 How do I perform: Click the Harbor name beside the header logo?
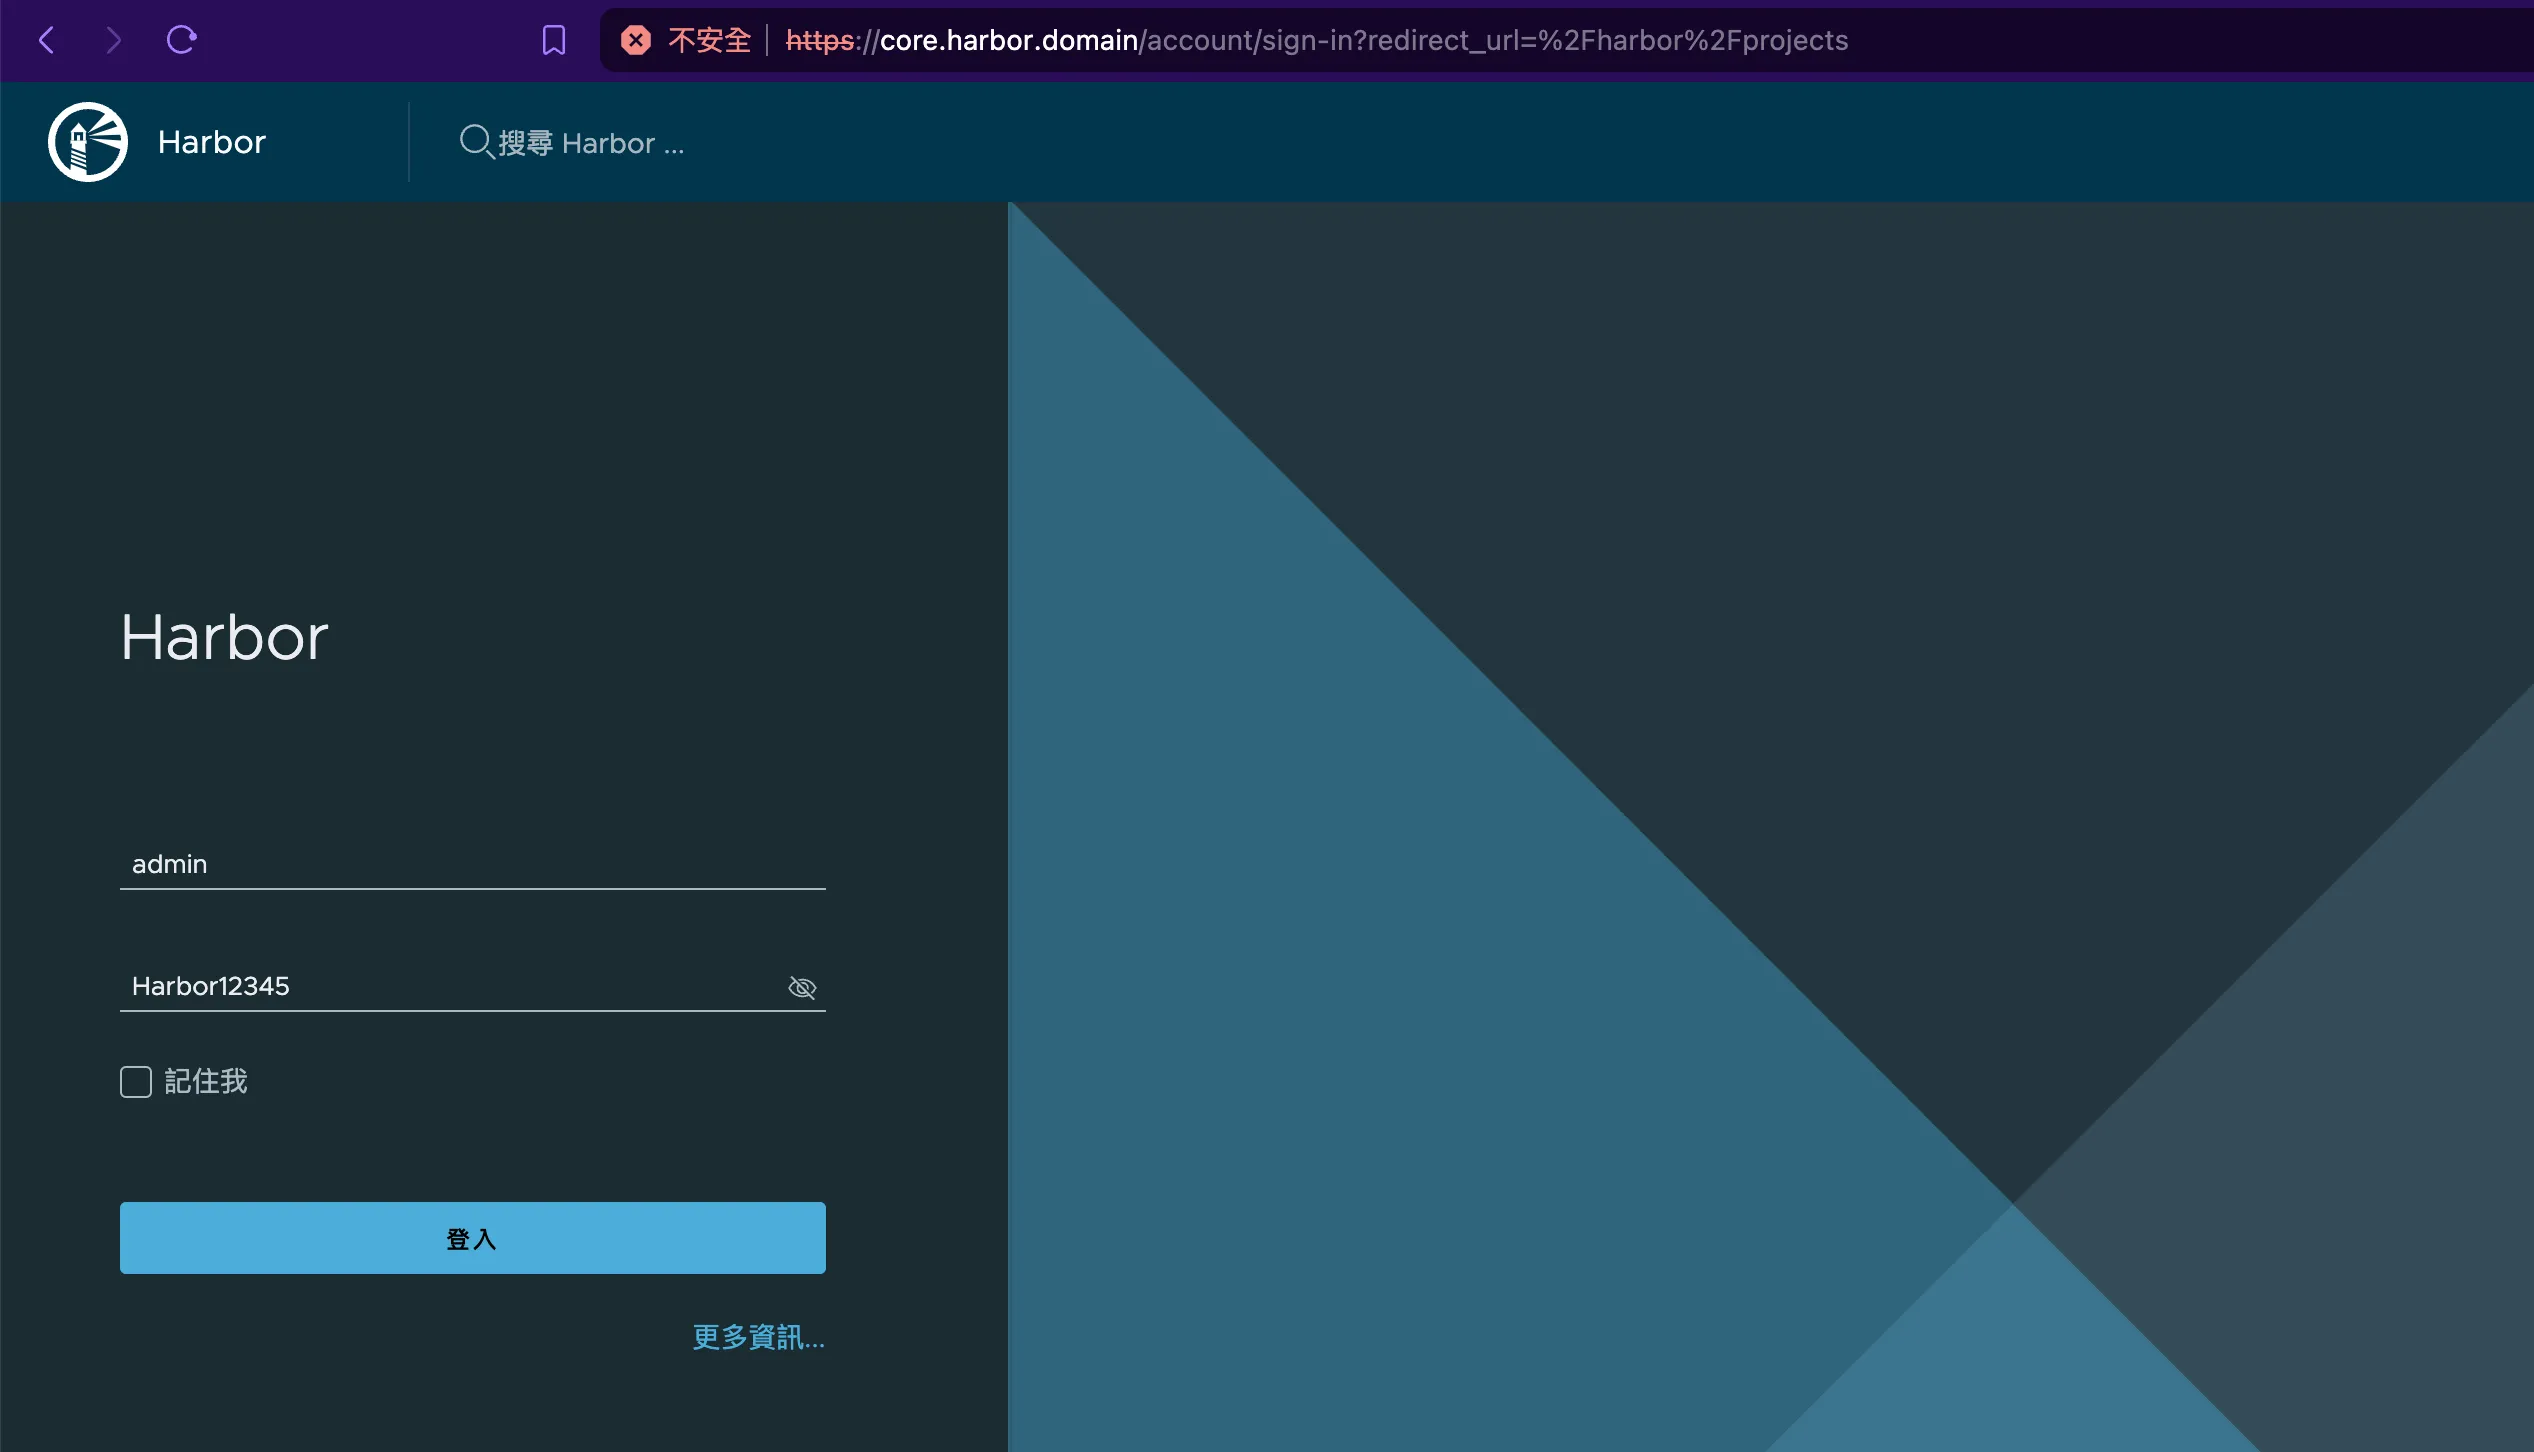point(212,142)
